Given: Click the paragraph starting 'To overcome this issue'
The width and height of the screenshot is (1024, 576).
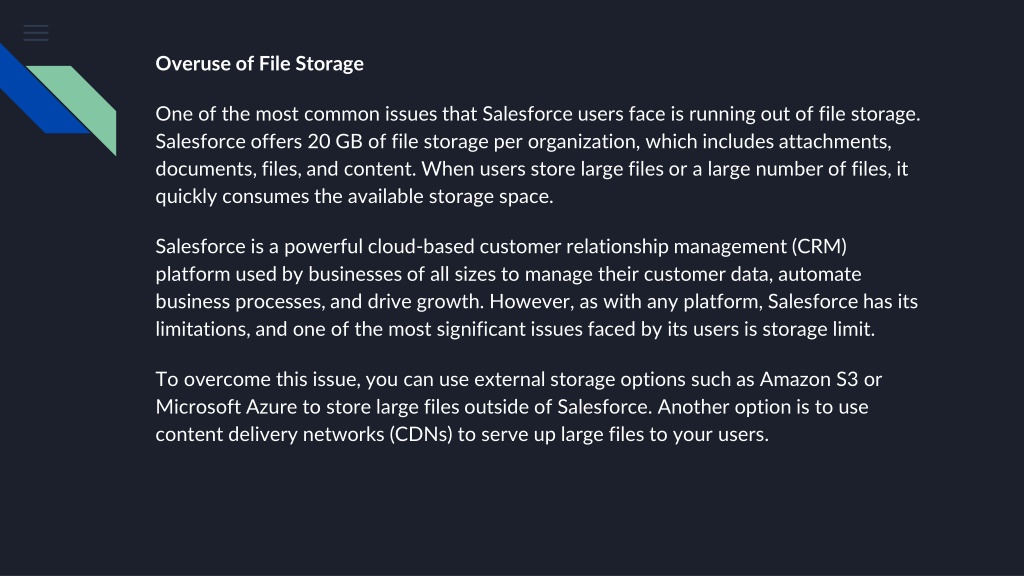Looking at the screenshot, I should click(x=519, y=406).
